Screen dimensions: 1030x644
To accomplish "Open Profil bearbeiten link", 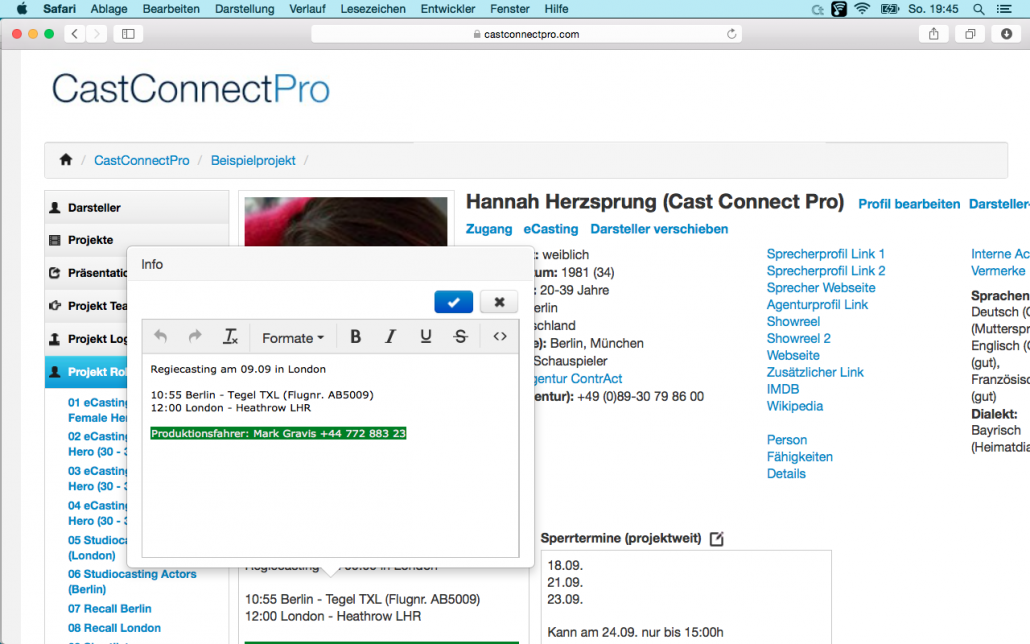I will click(x=909, y=204).
